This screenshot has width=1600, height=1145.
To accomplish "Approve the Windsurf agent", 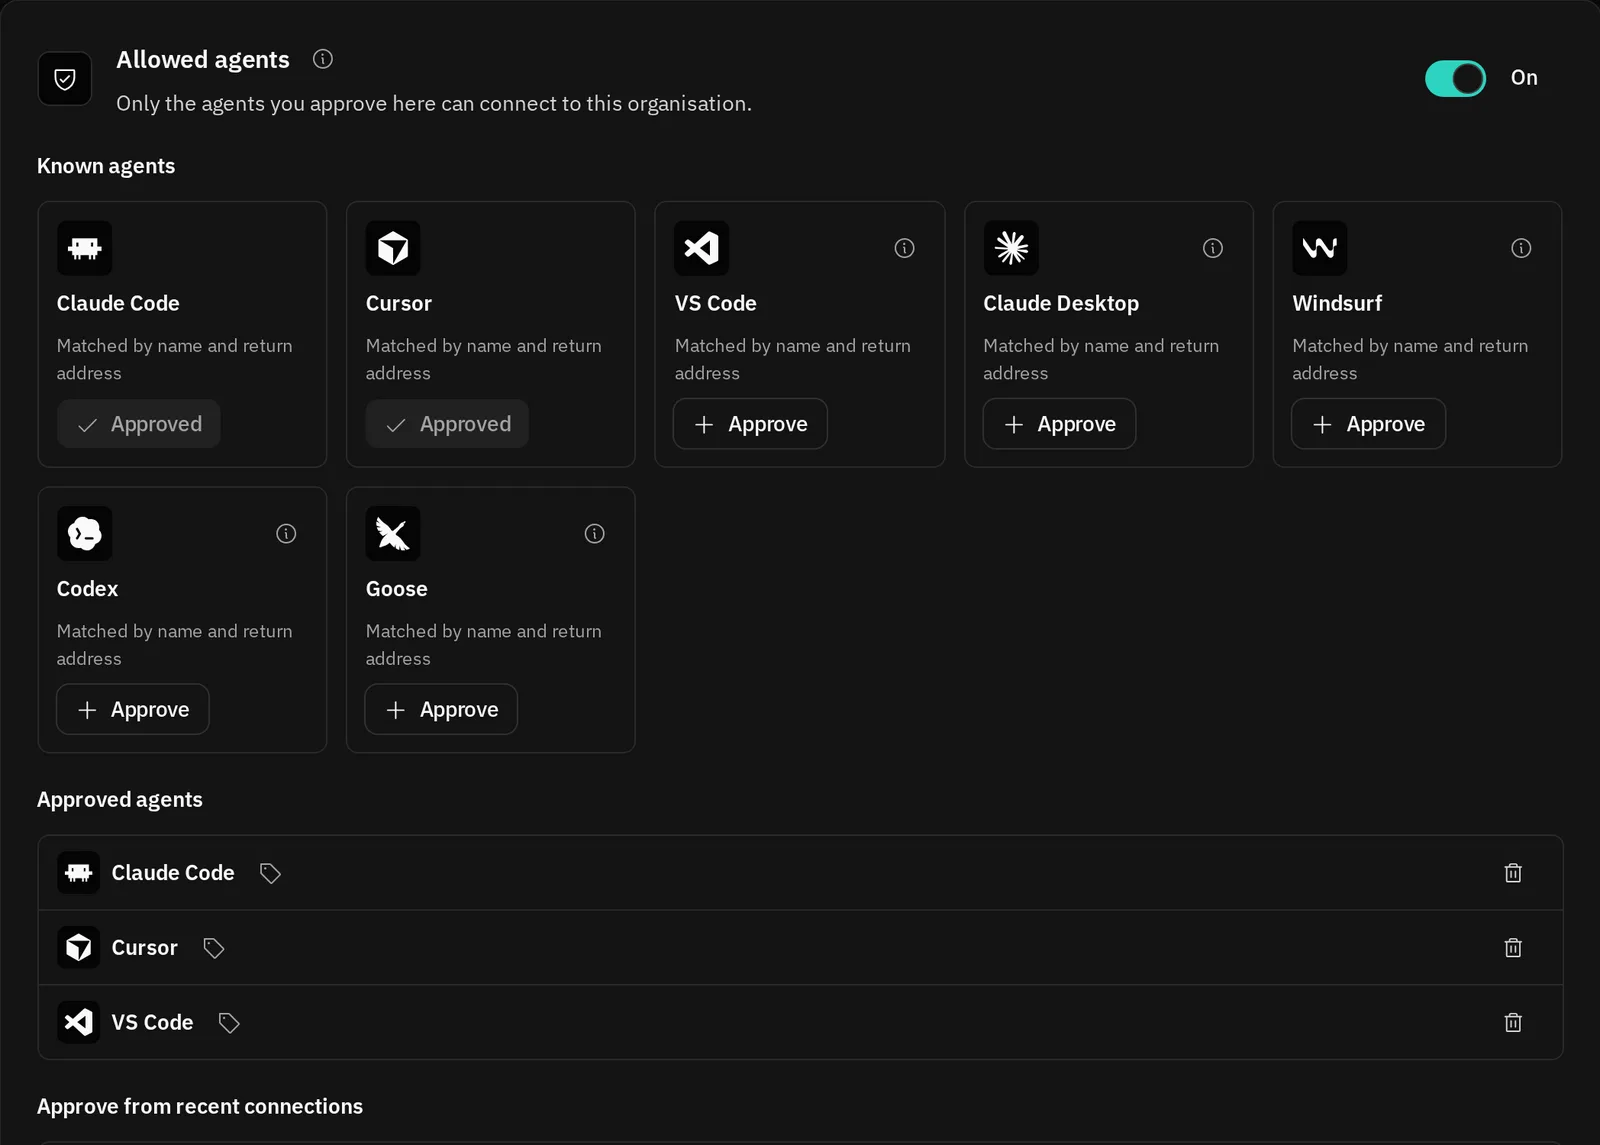I will [1368, 424].
